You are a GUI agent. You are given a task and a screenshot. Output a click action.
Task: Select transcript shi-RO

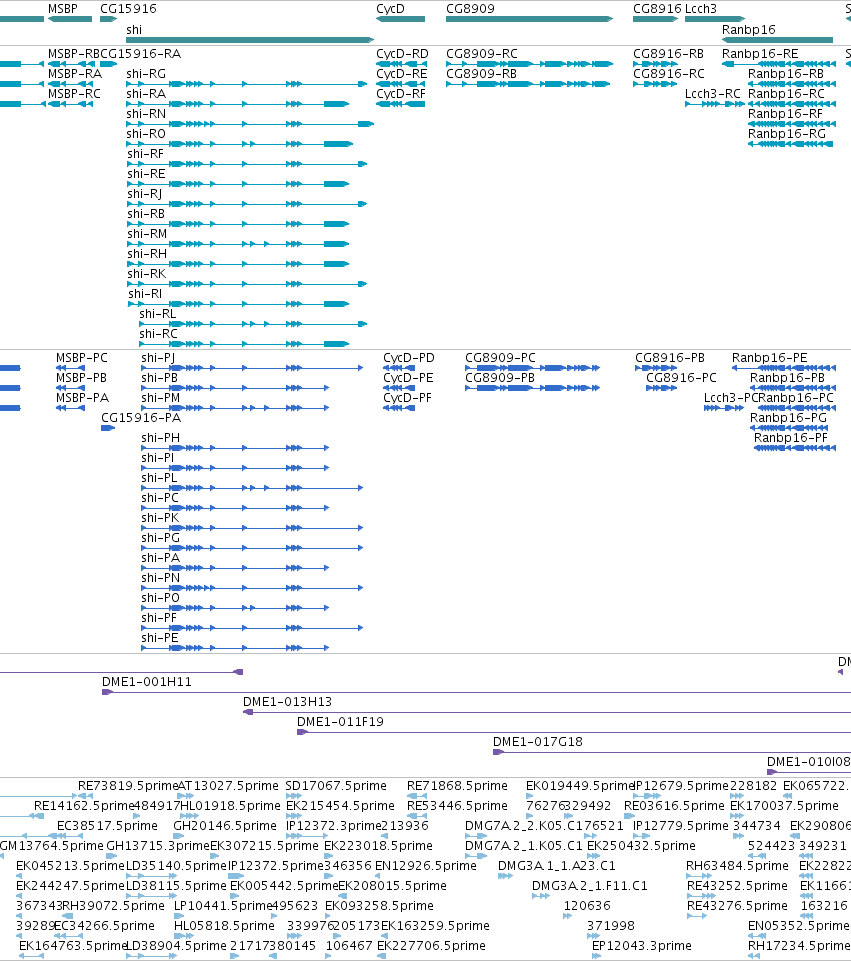[240, 144]
